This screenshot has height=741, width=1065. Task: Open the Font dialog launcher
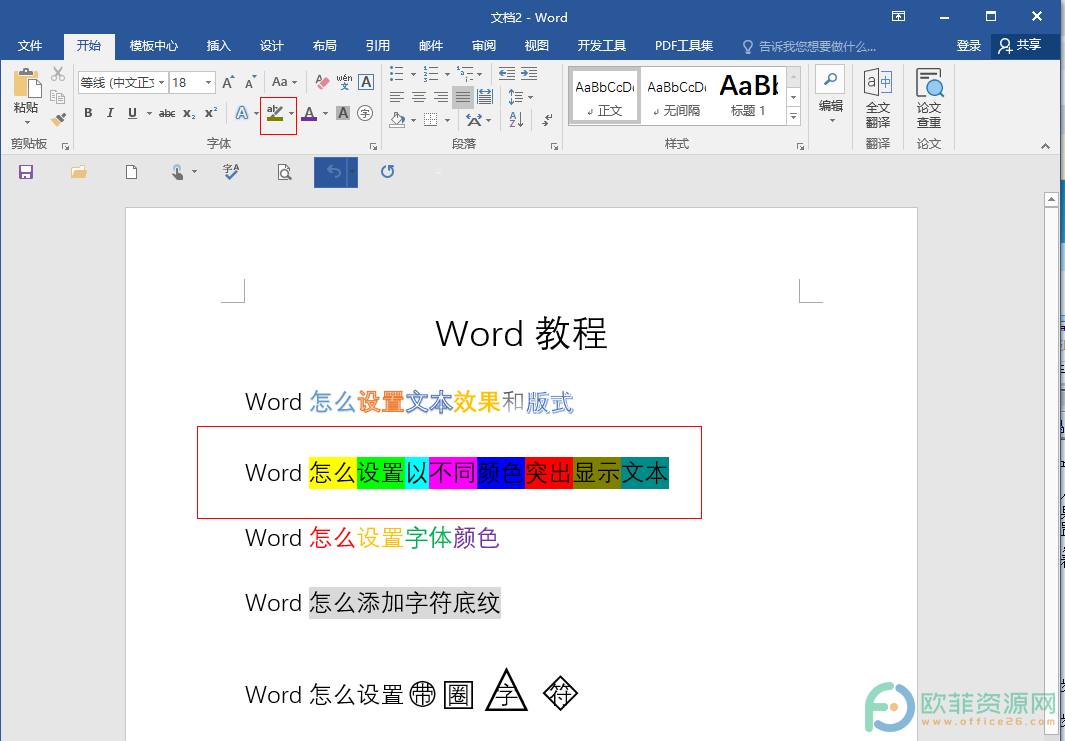pos(373,145)
